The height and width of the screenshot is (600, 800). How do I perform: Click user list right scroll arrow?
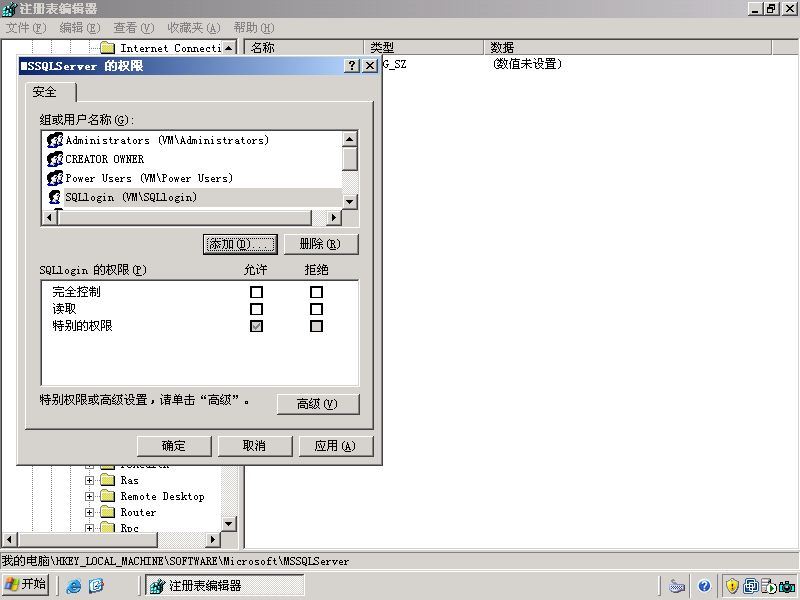(x=333, y=217)
